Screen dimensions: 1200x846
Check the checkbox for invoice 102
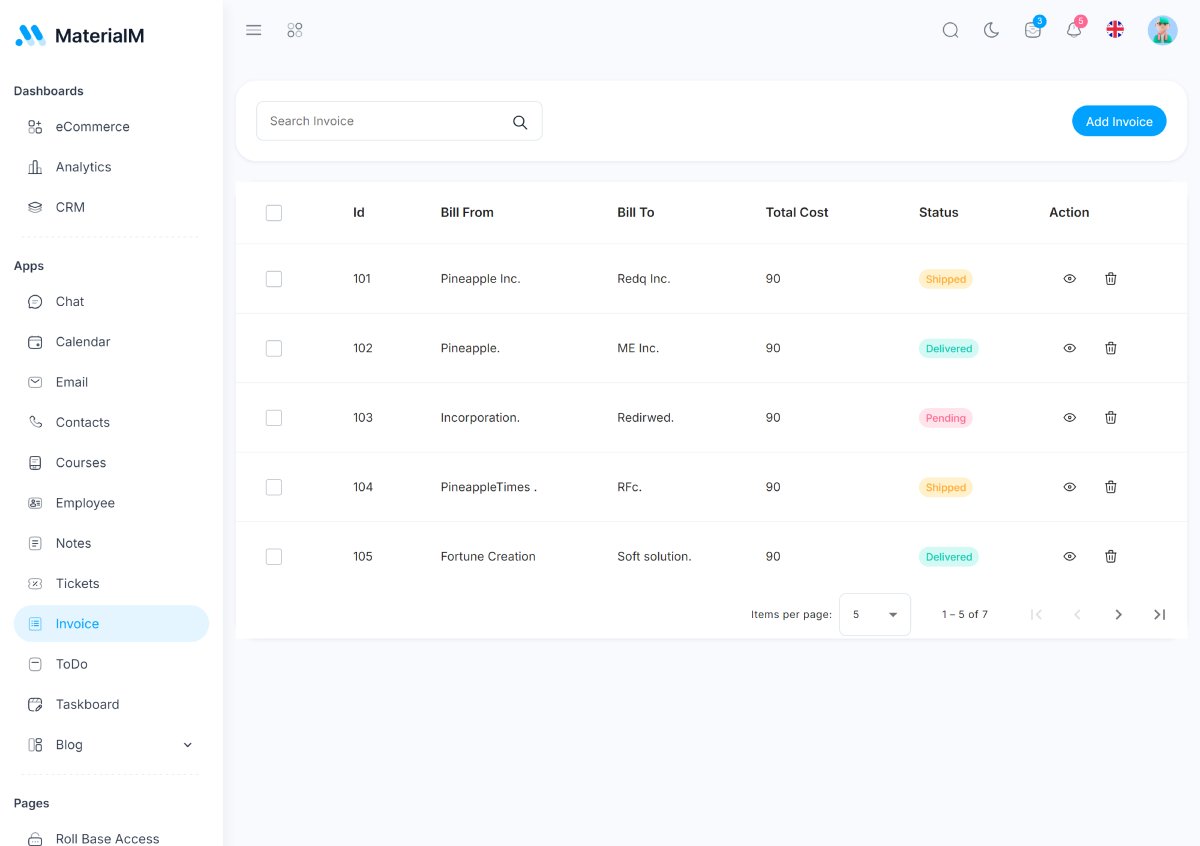[274, 348]
